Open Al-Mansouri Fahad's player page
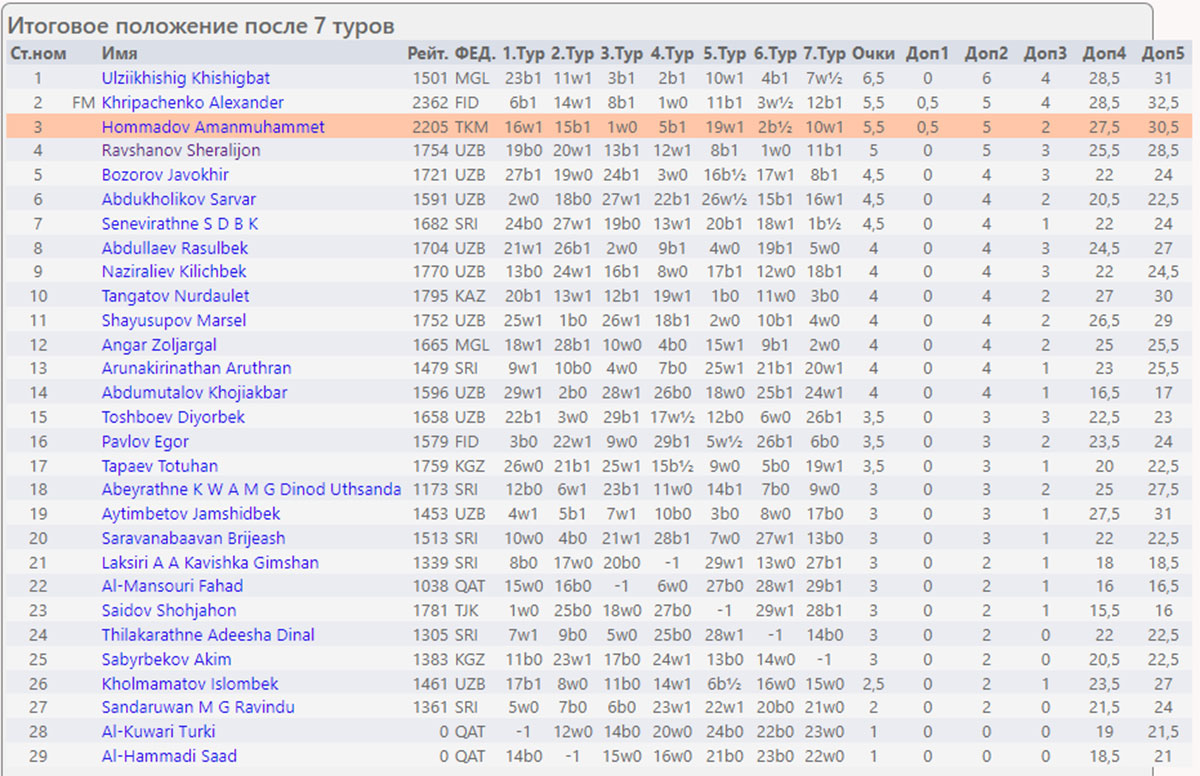The image size is (1200, 776). point(172,586)
